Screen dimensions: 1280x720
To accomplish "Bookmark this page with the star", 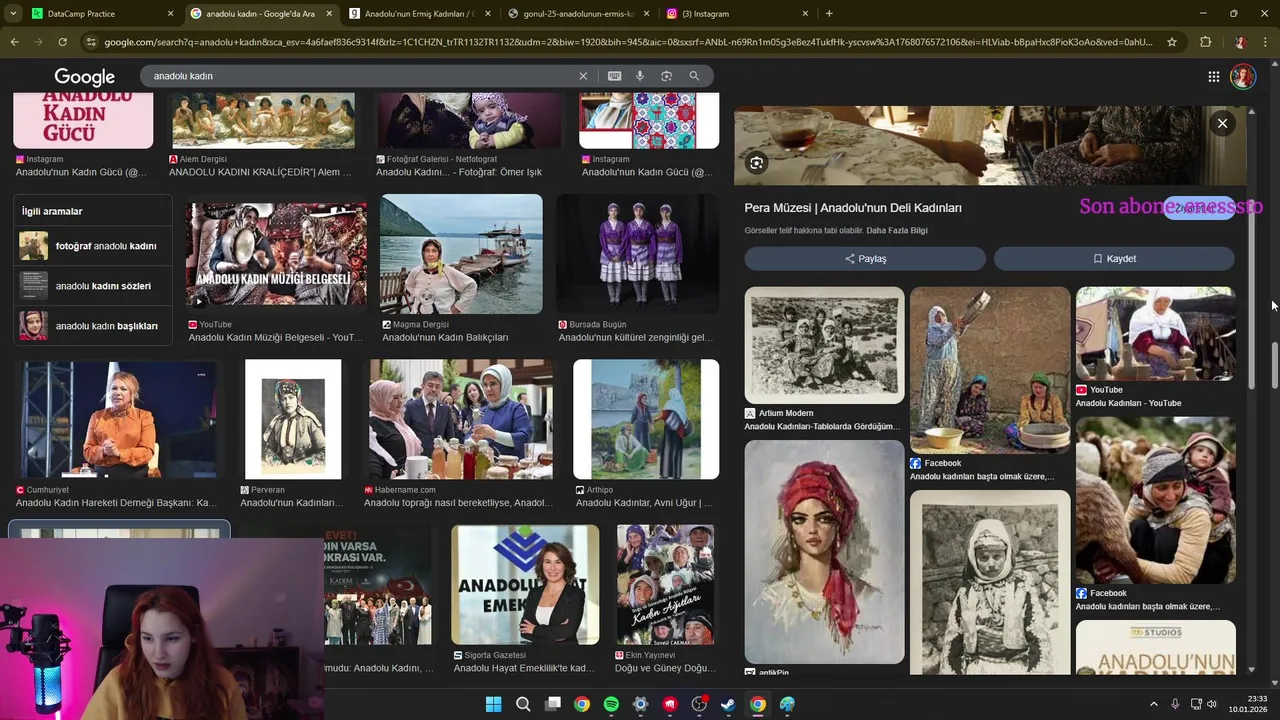I will tap(1172, 42).
